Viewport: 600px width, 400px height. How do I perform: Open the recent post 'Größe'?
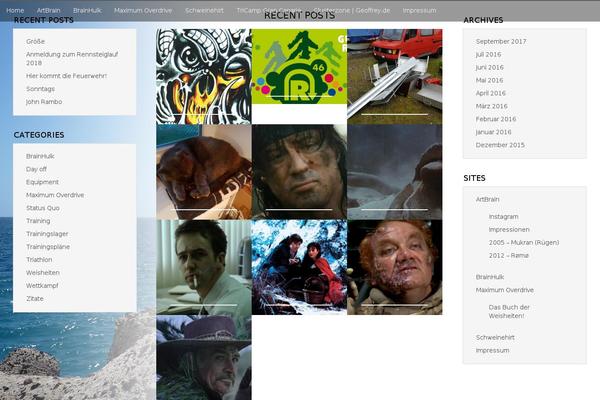pos(35,41)
